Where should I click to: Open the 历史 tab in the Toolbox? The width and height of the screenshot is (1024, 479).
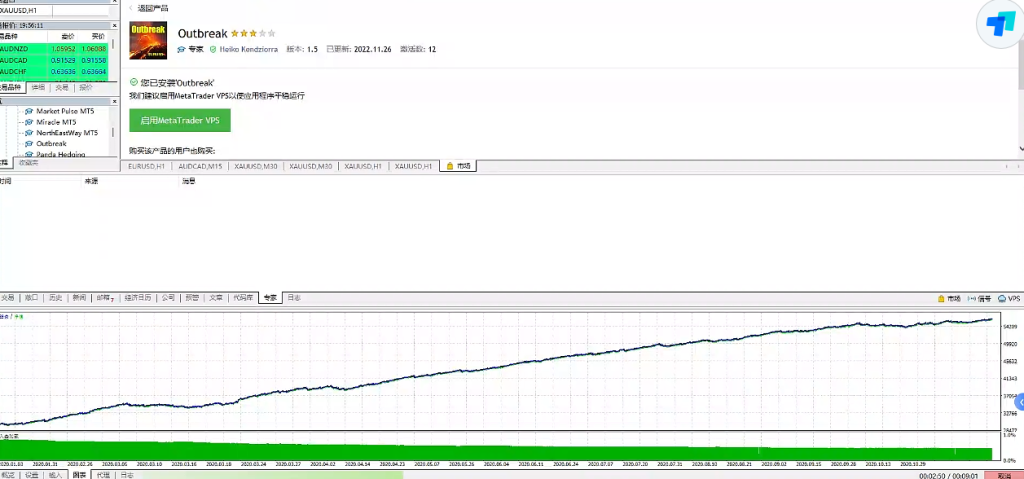(x=55, y=298)
